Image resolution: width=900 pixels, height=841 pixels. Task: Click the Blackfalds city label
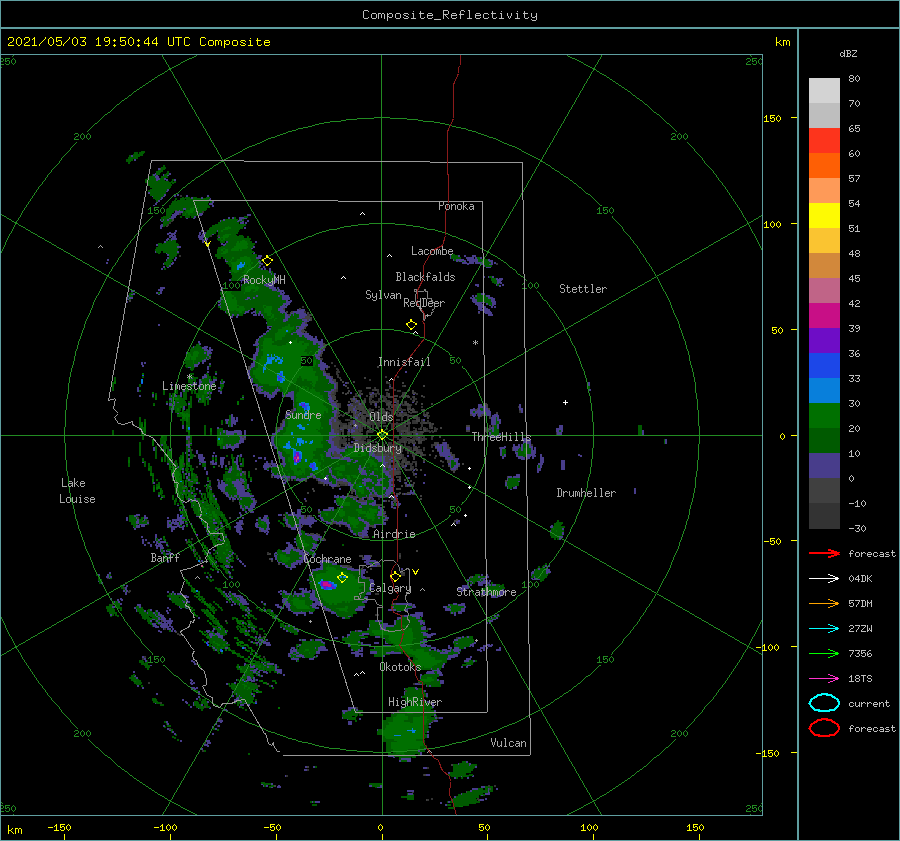pyautogui.click(x=425, y=277)
